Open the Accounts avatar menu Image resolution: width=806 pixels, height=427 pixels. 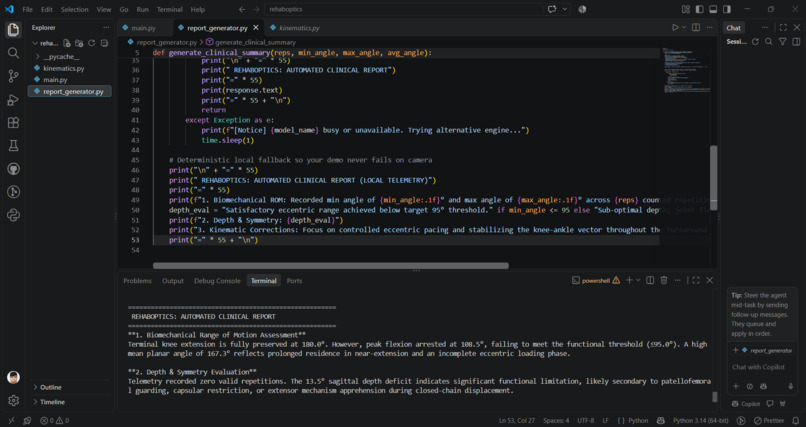(x=13, y=378)
